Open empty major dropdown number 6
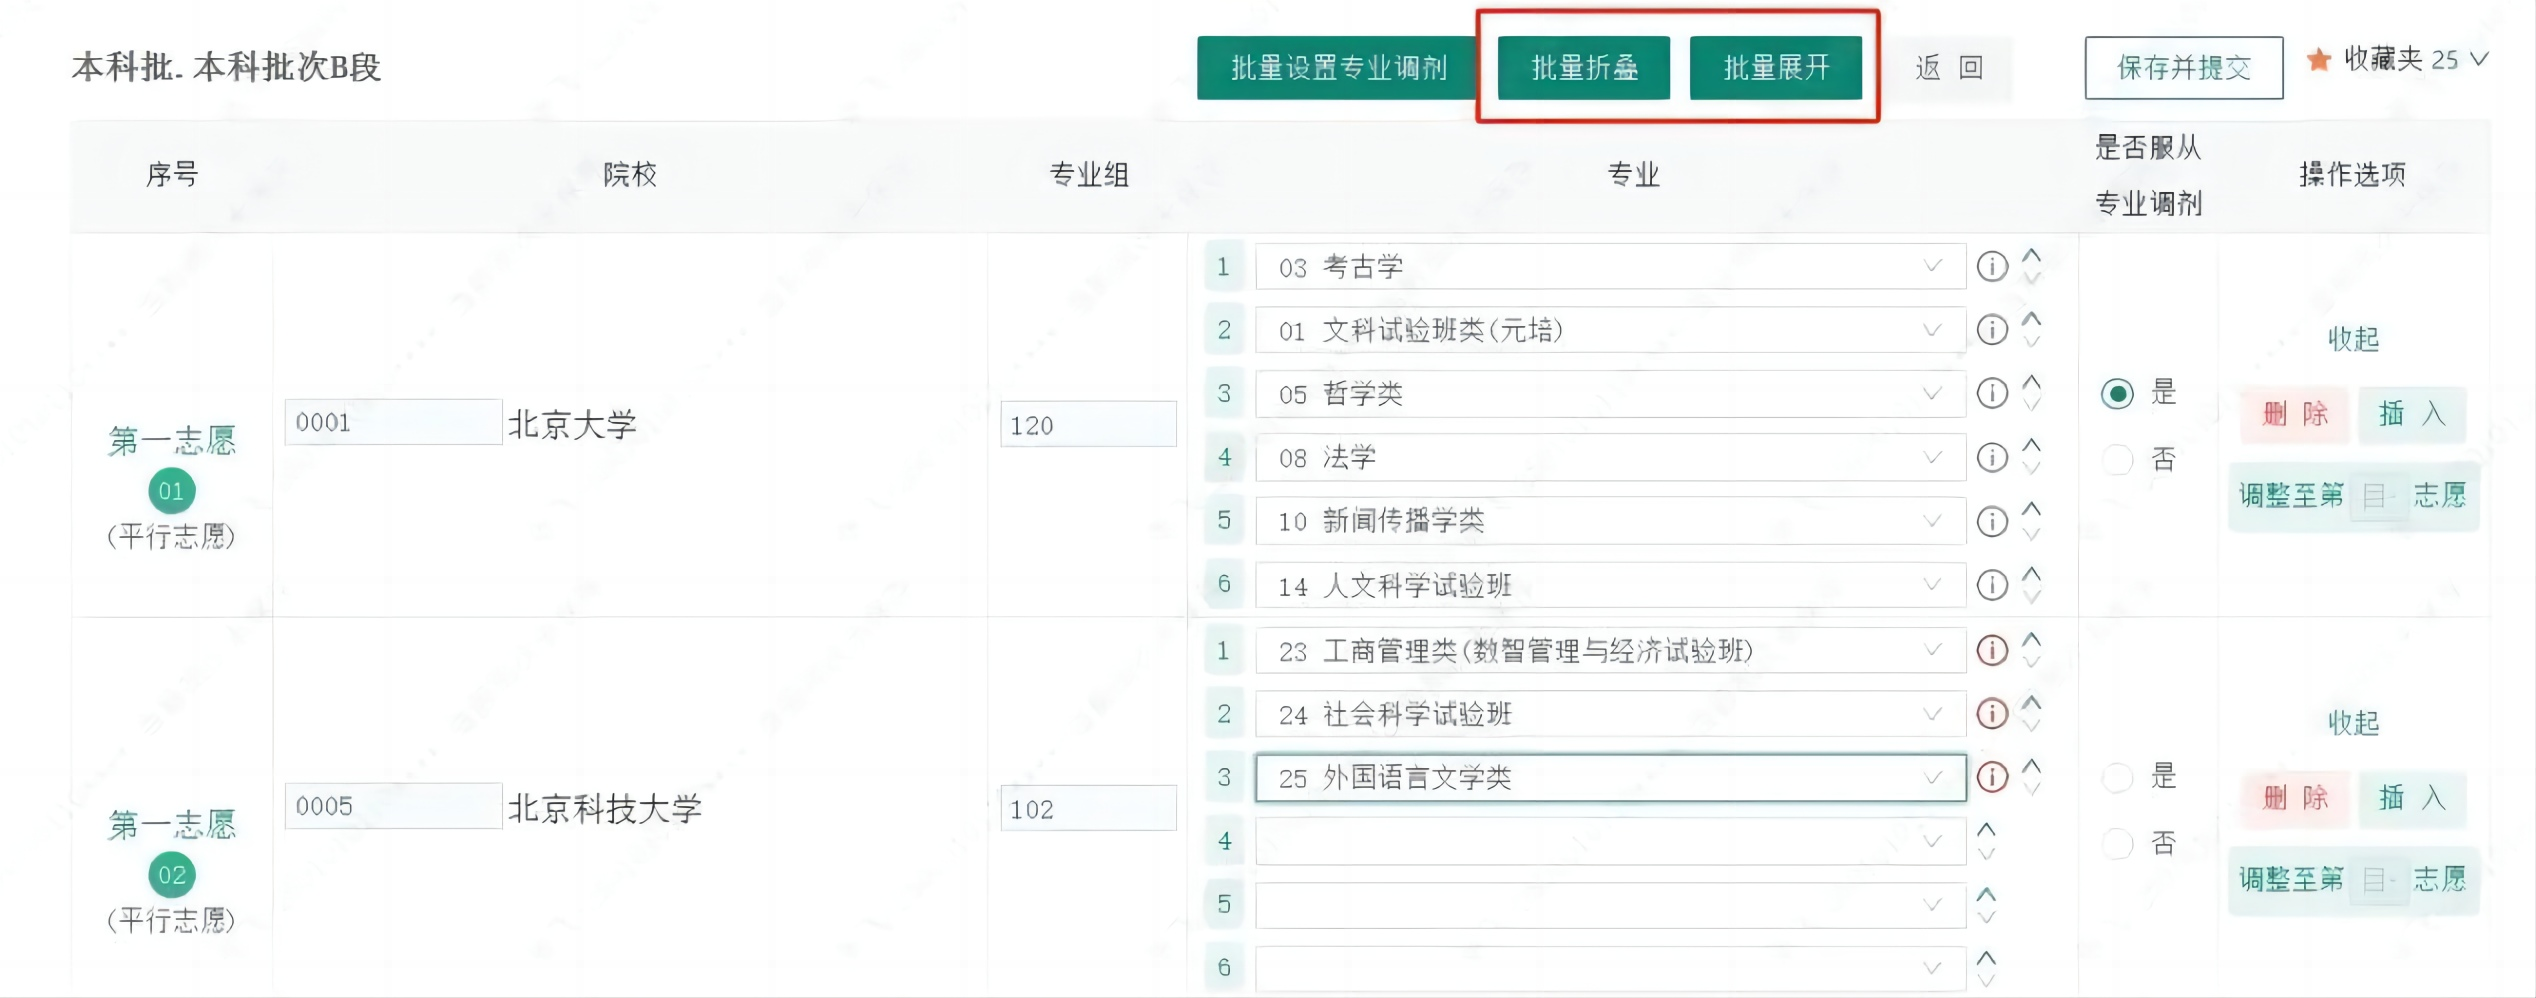The height and width of the screenshot is (998, 2536). (x=1611, y=968)
